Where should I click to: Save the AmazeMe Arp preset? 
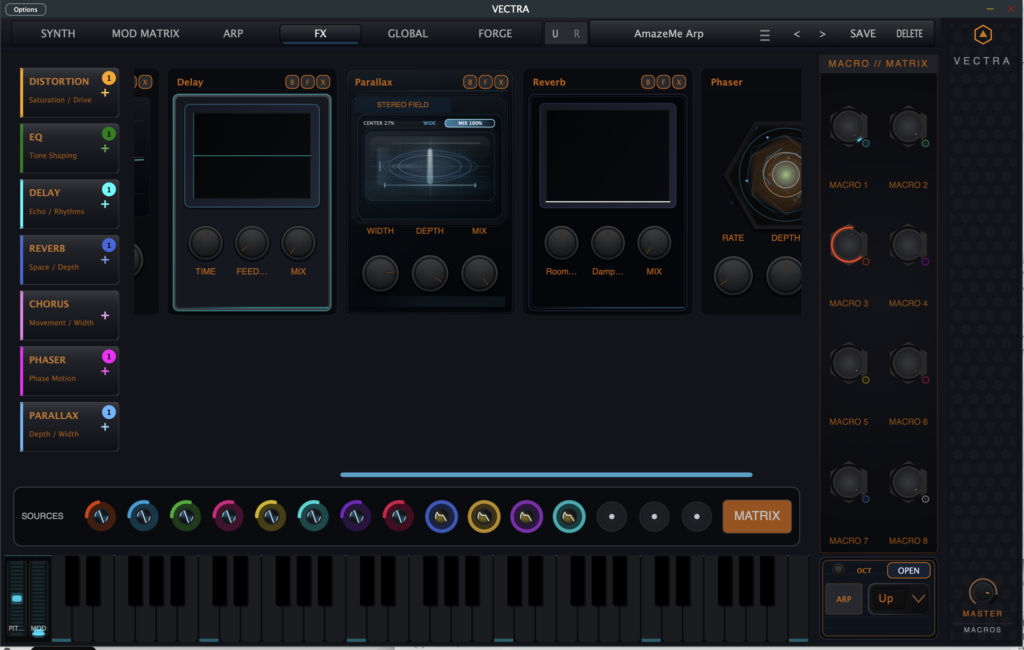click(862, 33)
